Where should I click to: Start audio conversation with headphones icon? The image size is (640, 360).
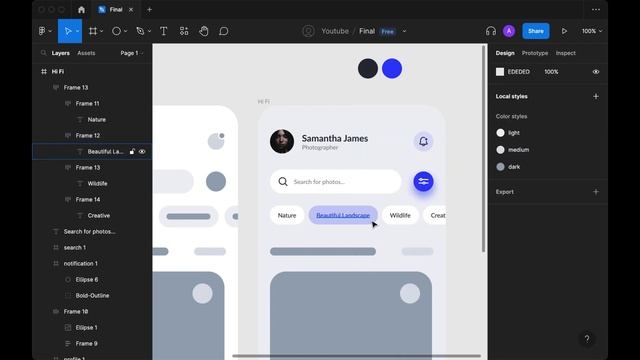(491, 31)
